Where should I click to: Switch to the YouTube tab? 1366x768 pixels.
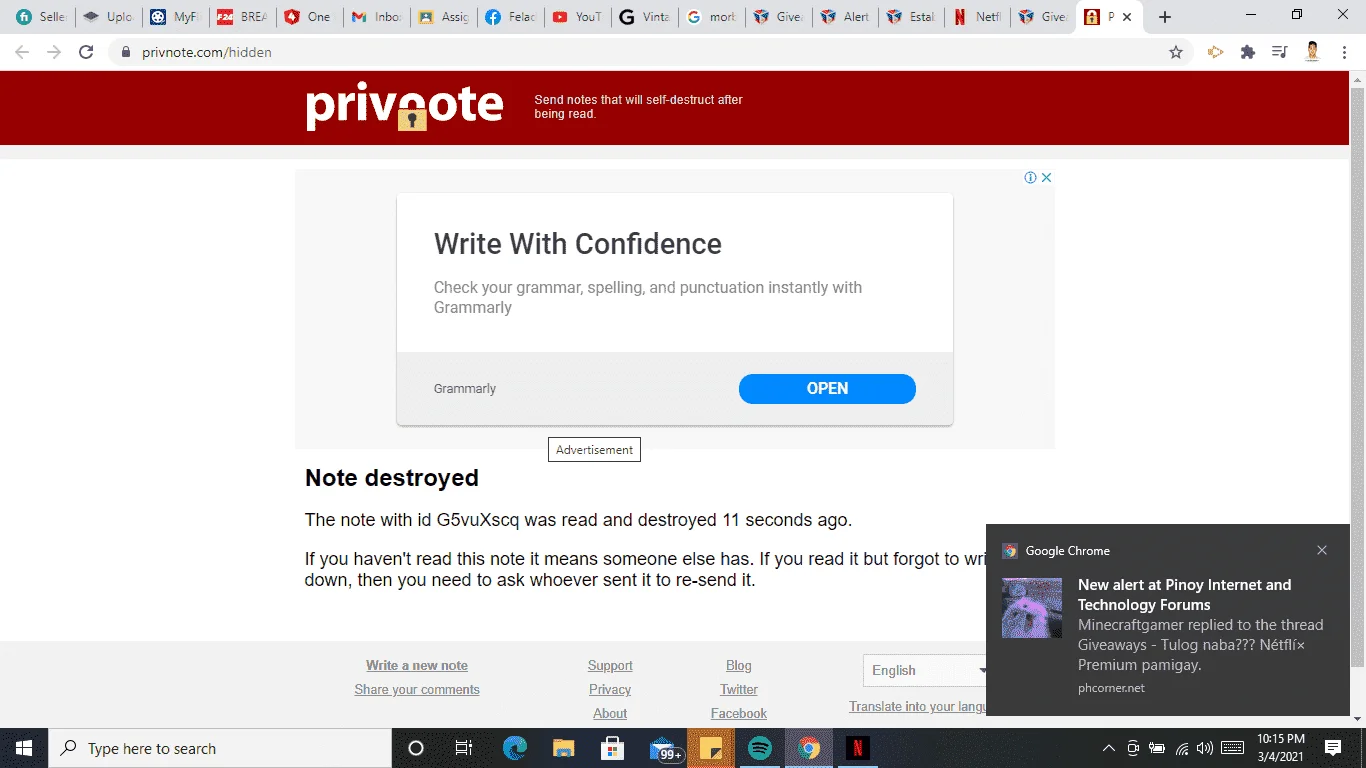577,17
